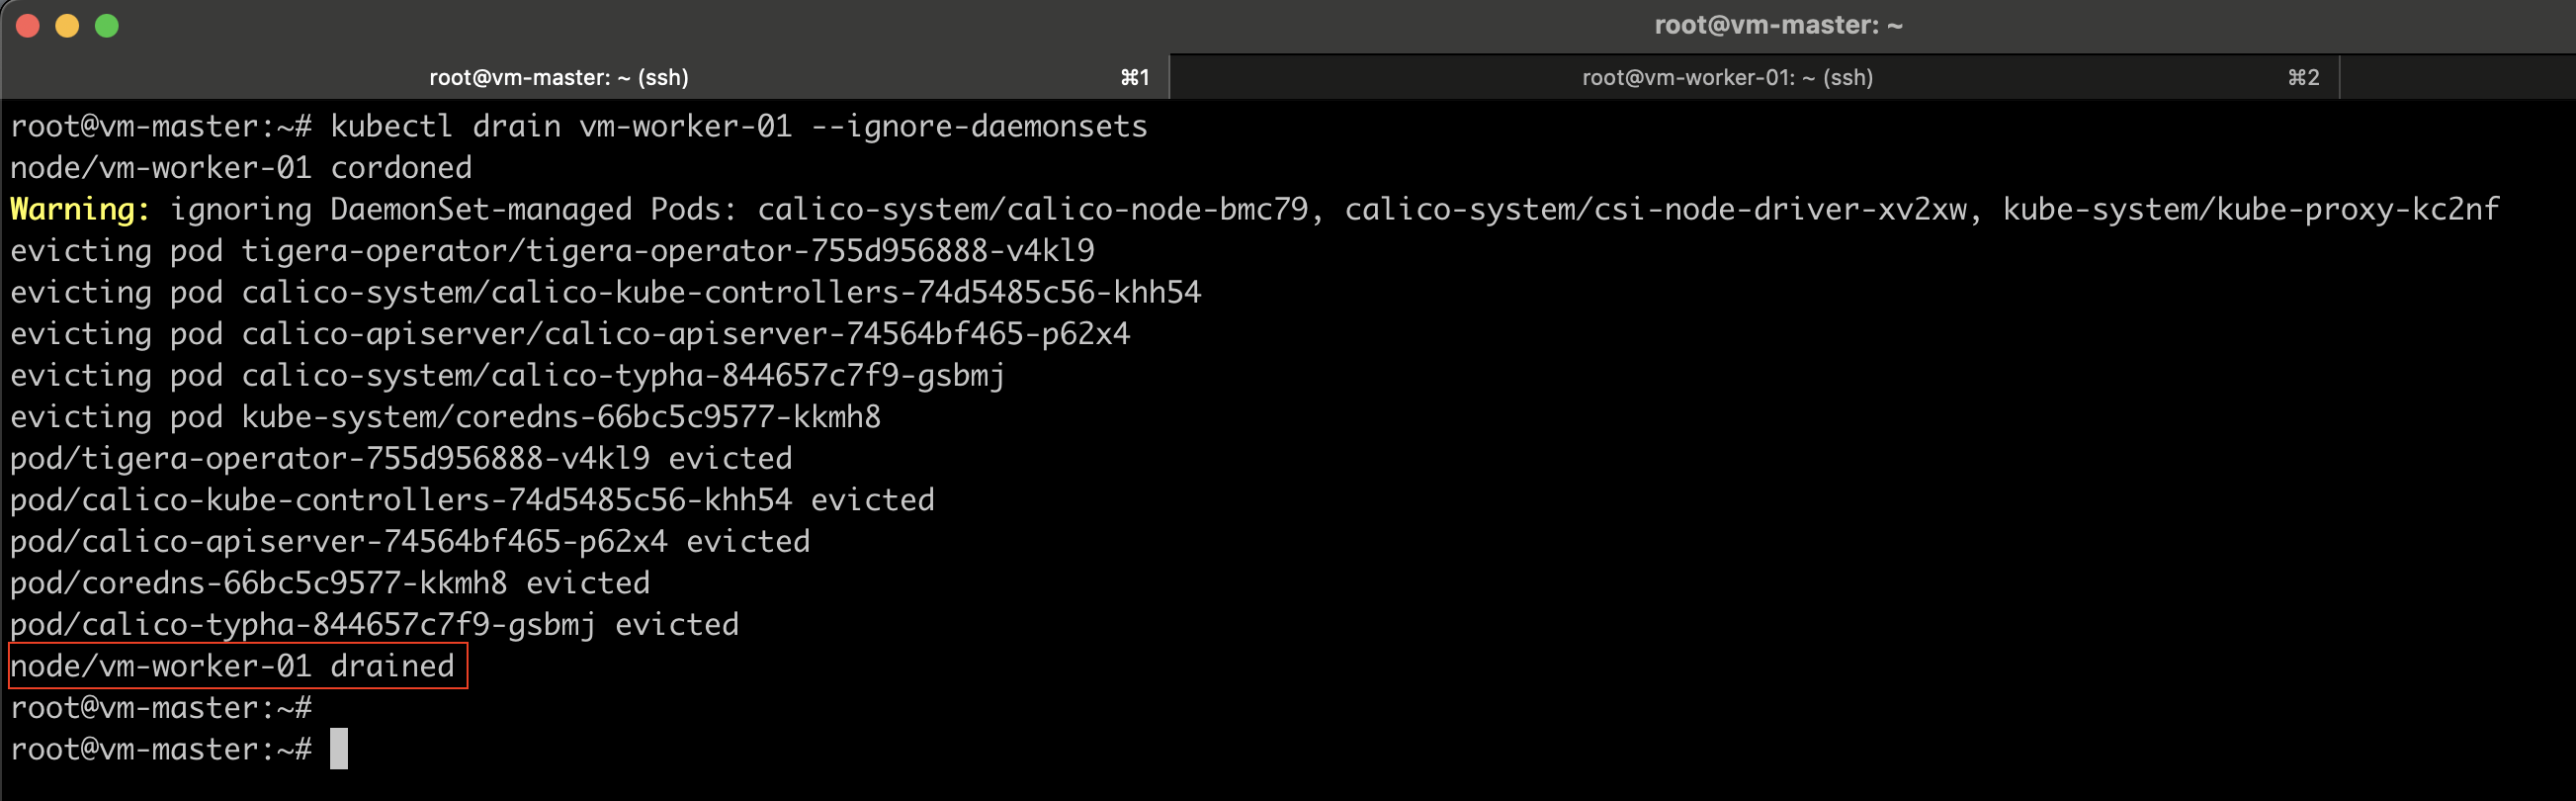Click the tigera-operator evicted pod entry
This screenshot has height=801, width=2576.
point(400,458)
